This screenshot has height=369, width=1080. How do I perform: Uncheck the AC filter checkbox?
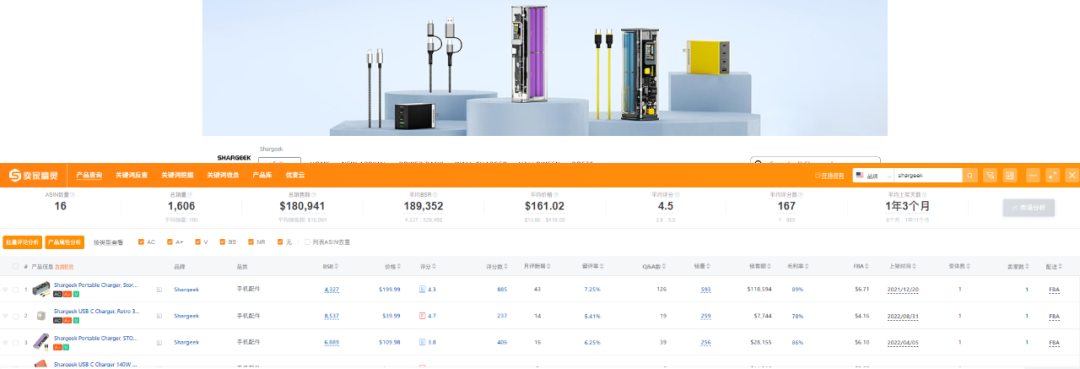pos(141,242)
